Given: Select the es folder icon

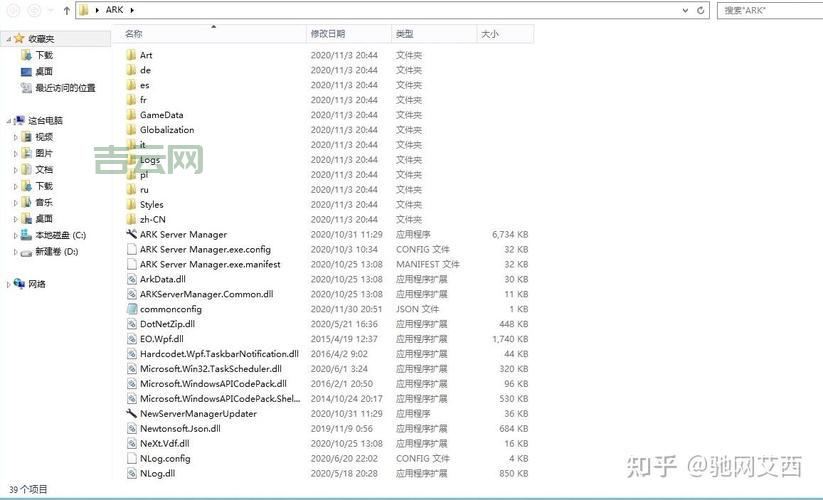Looking at the screenshot, I should tap(131, 85).
